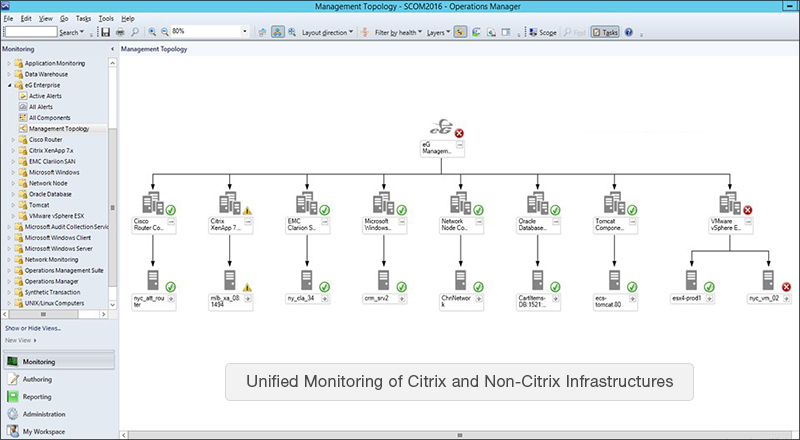Open the Help menu
The image size is (800, 440).
pos(128,18)
